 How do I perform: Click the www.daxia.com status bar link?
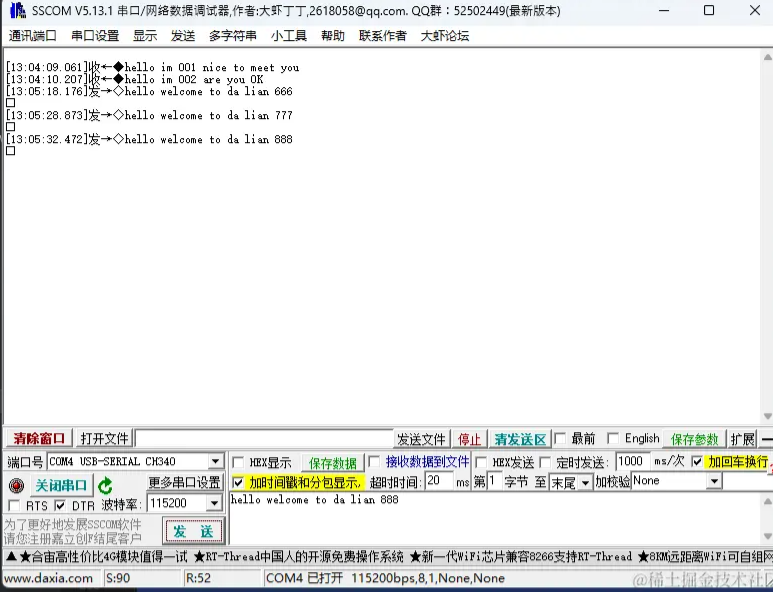[48, 578]
